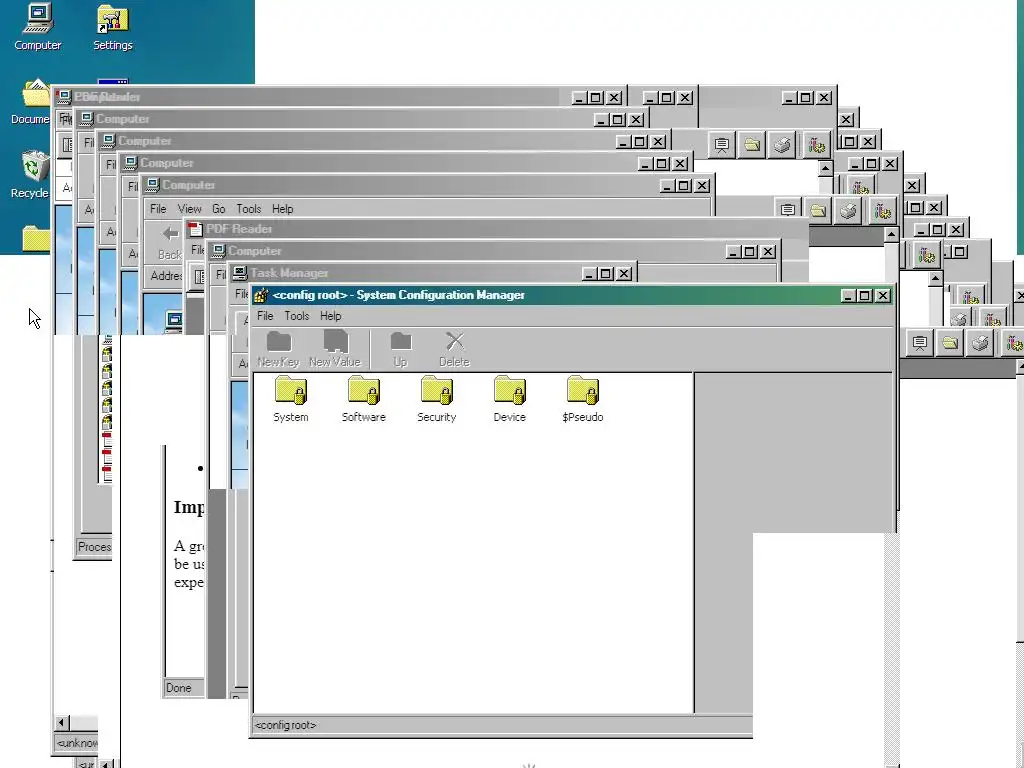Close the System Configuration Manager window

[883, 295]
